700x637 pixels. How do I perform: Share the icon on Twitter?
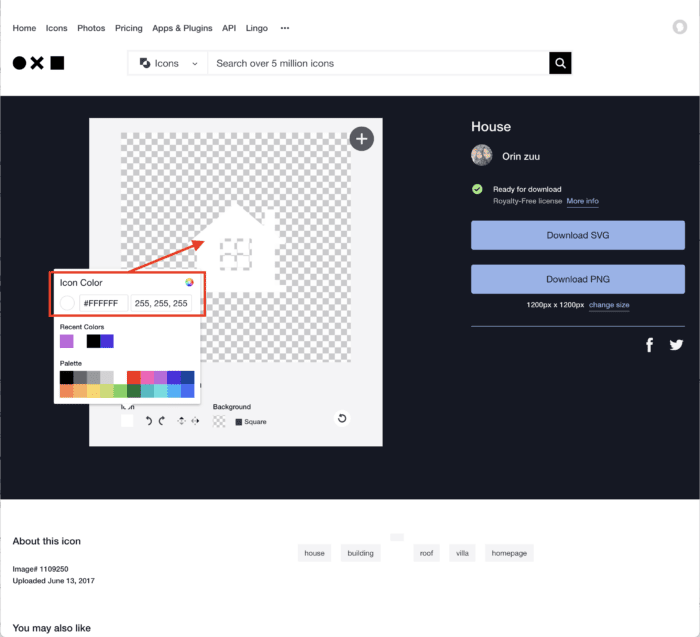pos(676,345)
